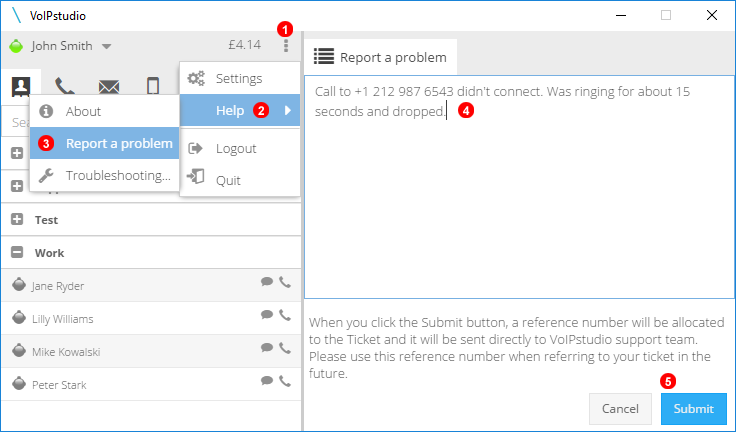The height and width of the screenshot is (432, 736).
Task: Expand the Test contact group
Action: coord(17,219)
